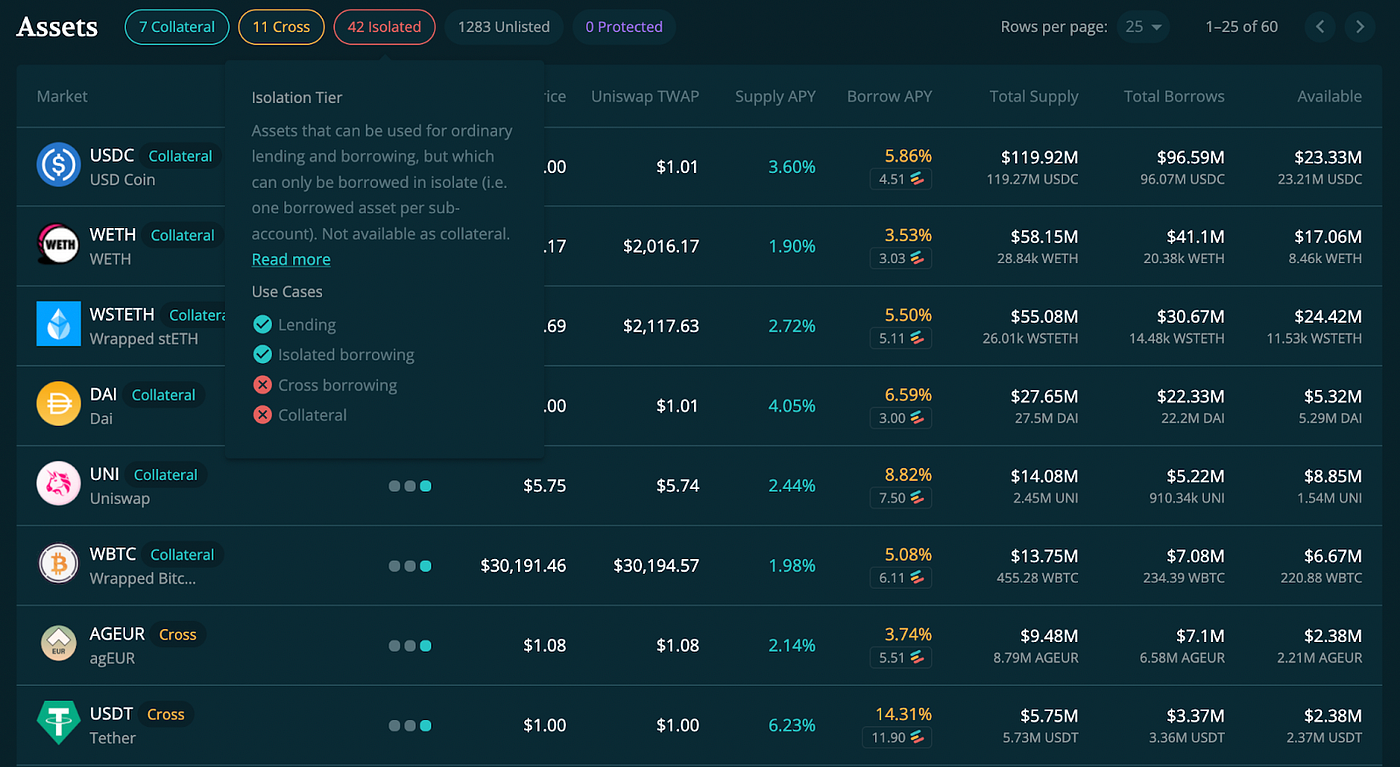
Task: Click the UNI Collateral tag
Action: tap(165, 475)
